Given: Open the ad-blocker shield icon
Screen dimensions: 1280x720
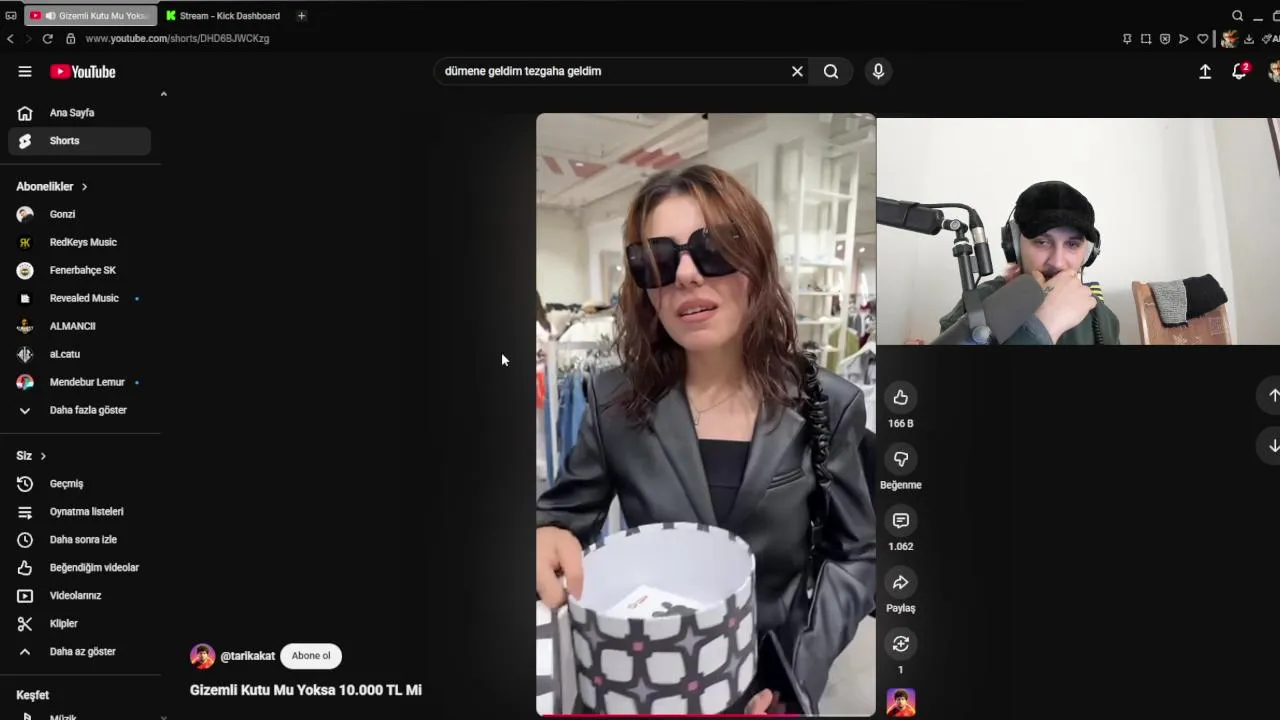Looking at the screenshot, I should click(x=1165, y=39).
